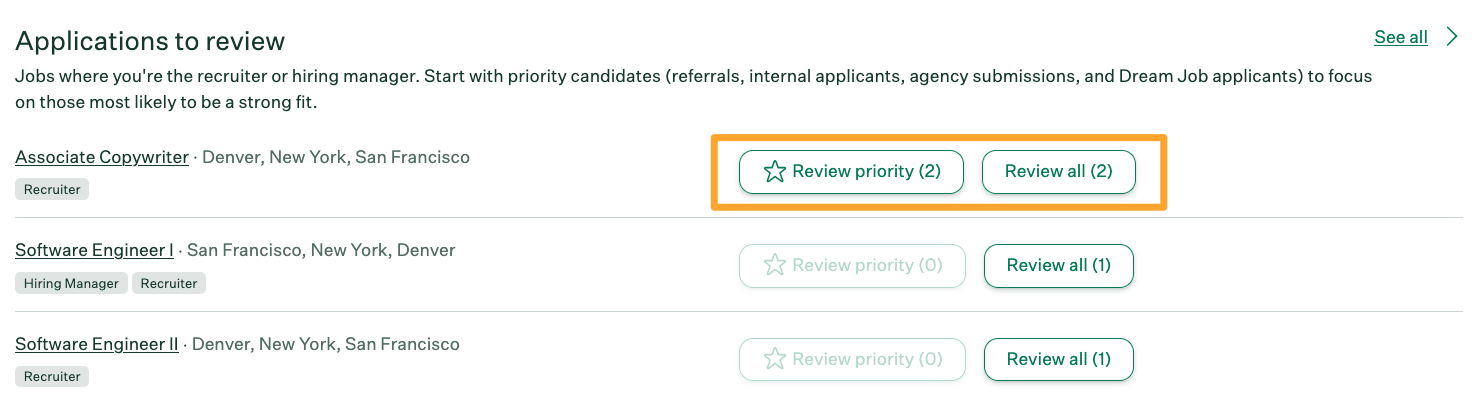Viewport: 1480px width, 397px height.
Task: Open the Associate Copywriter job link
Action: (102, 157)
